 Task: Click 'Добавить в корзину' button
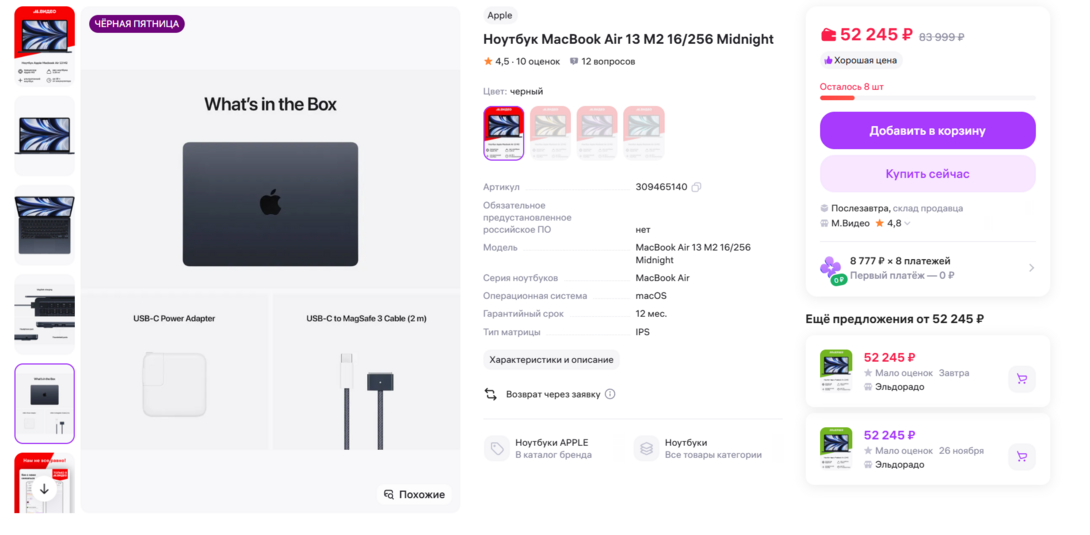point(927,131)
